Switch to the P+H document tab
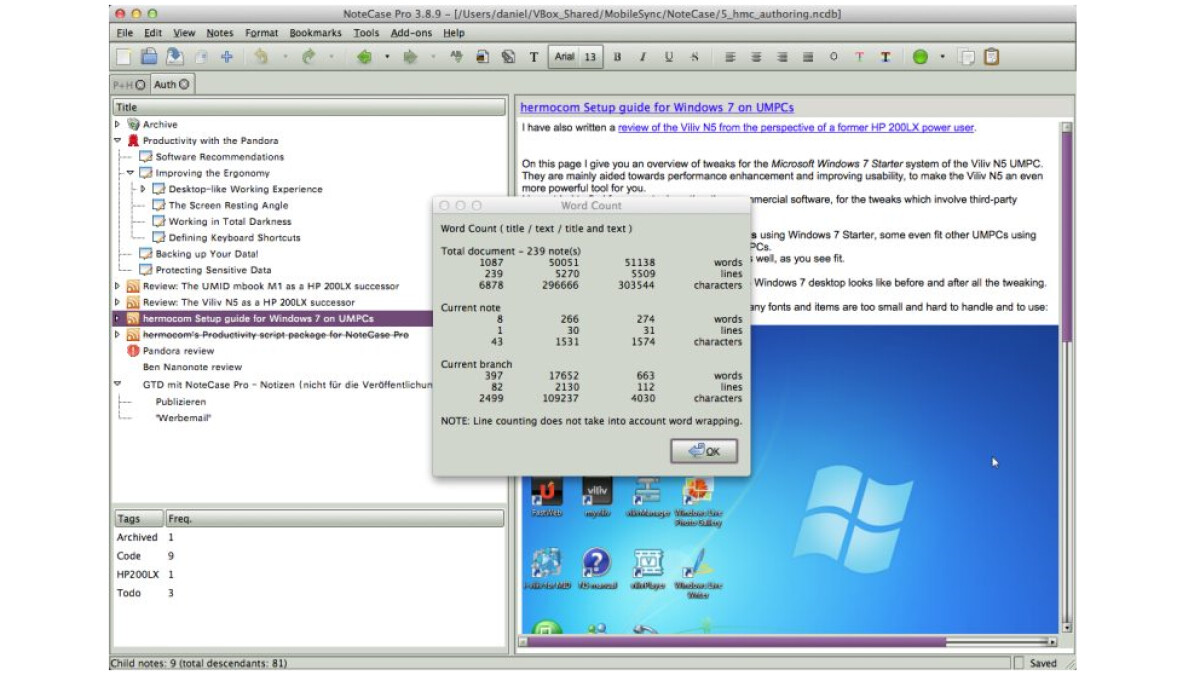The image size is (1200, 675). click(x=124, y=85)
